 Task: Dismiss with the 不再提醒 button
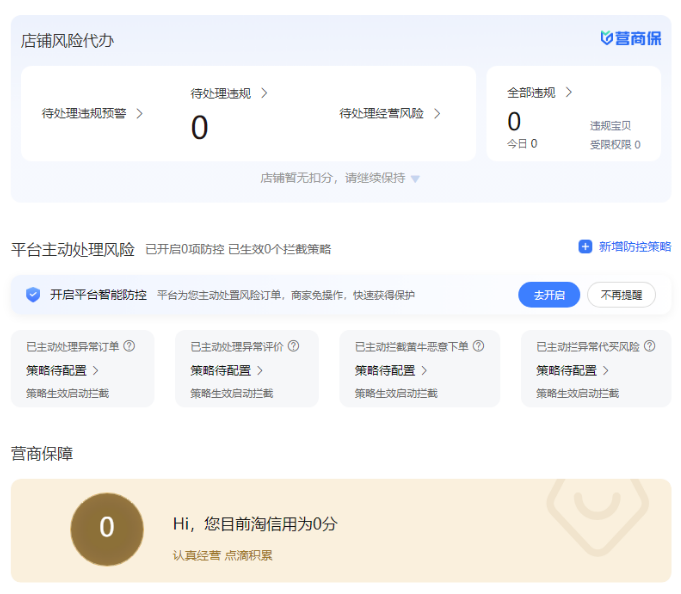[x=621, y=295]
